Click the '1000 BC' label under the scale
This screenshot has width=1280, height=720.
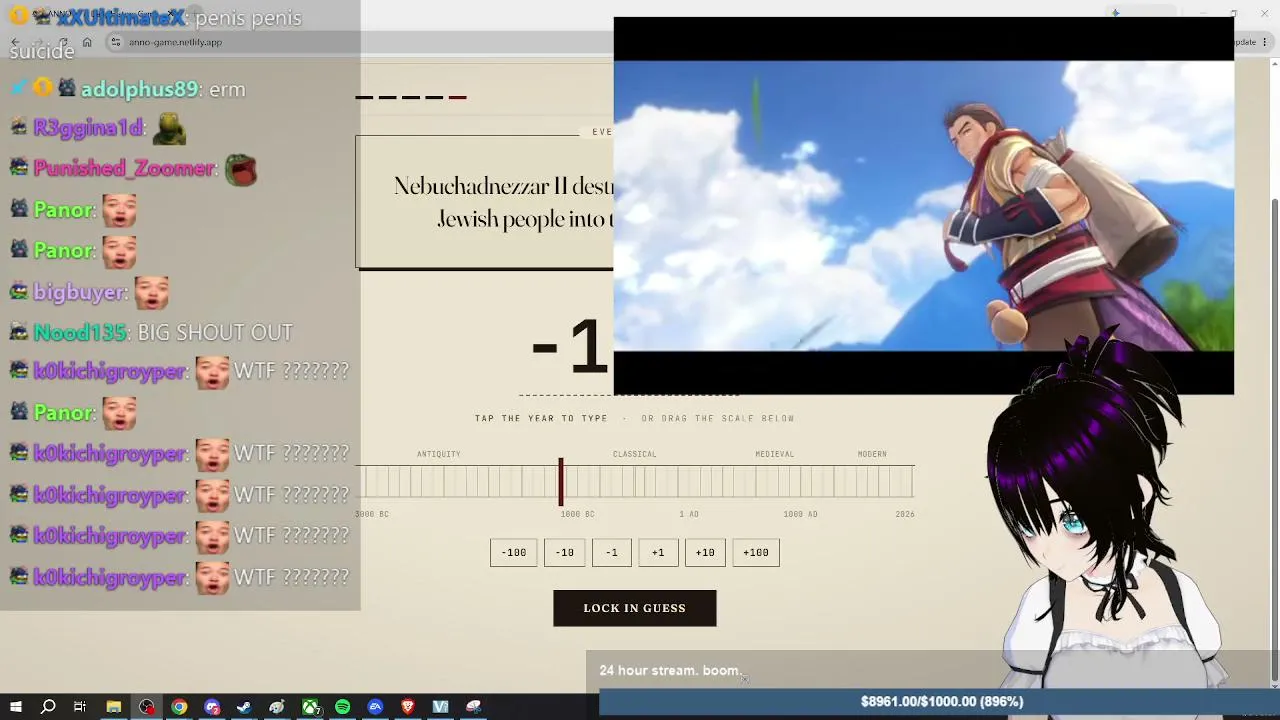point(578,514)
